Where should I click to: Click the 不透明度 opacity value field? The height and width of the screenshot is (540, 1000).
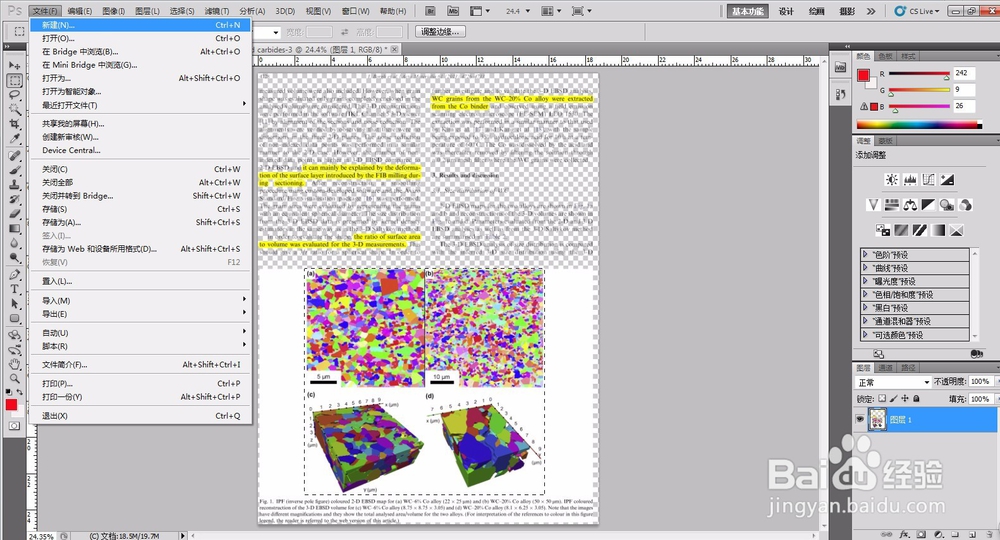click(x=980, y=381)
